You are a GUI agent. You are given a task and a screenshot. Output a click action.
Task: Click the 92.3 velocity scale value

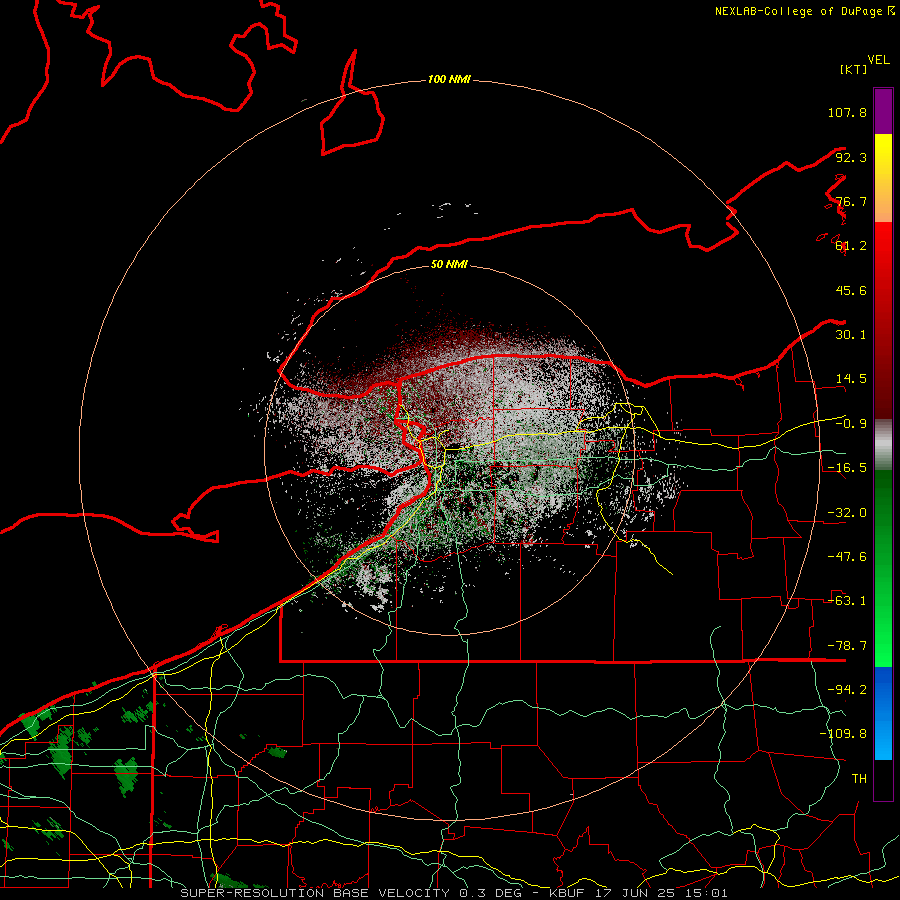point(851,157)
